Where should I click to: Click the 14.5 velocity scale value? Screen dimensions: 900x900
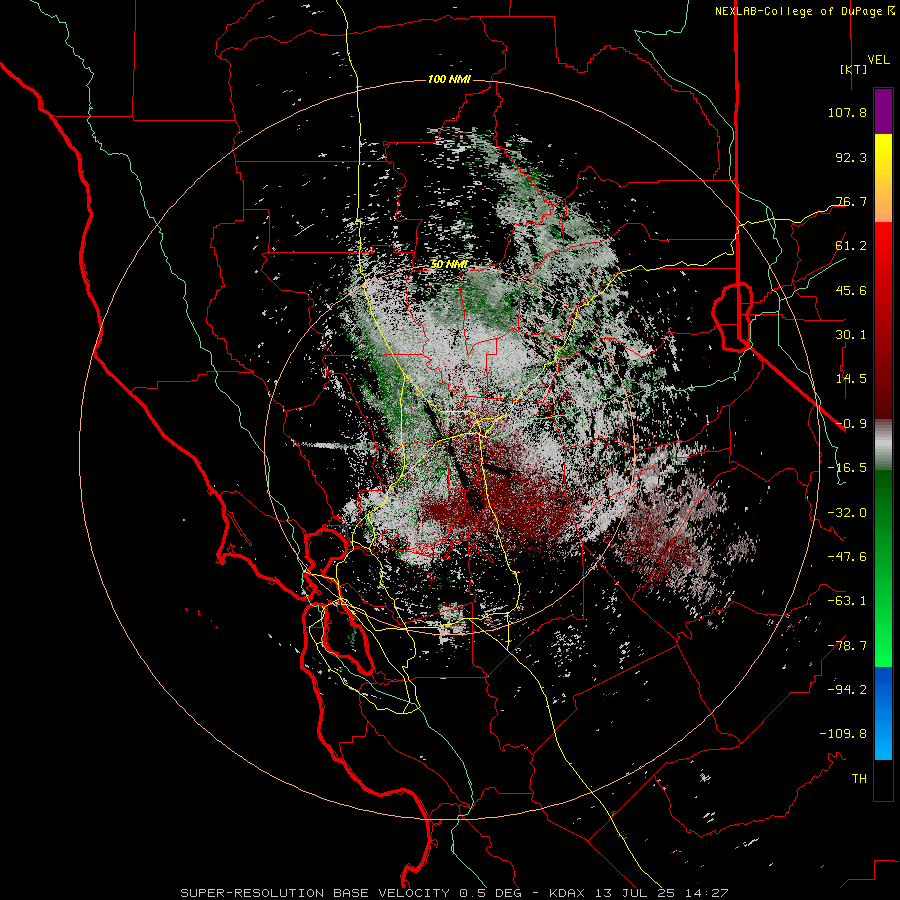point(851,379)
